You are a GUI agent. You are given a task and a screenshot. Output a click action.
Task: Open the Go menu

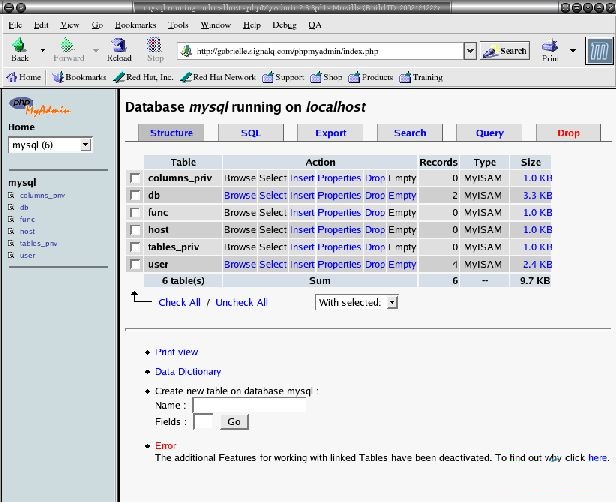(97, 25)
